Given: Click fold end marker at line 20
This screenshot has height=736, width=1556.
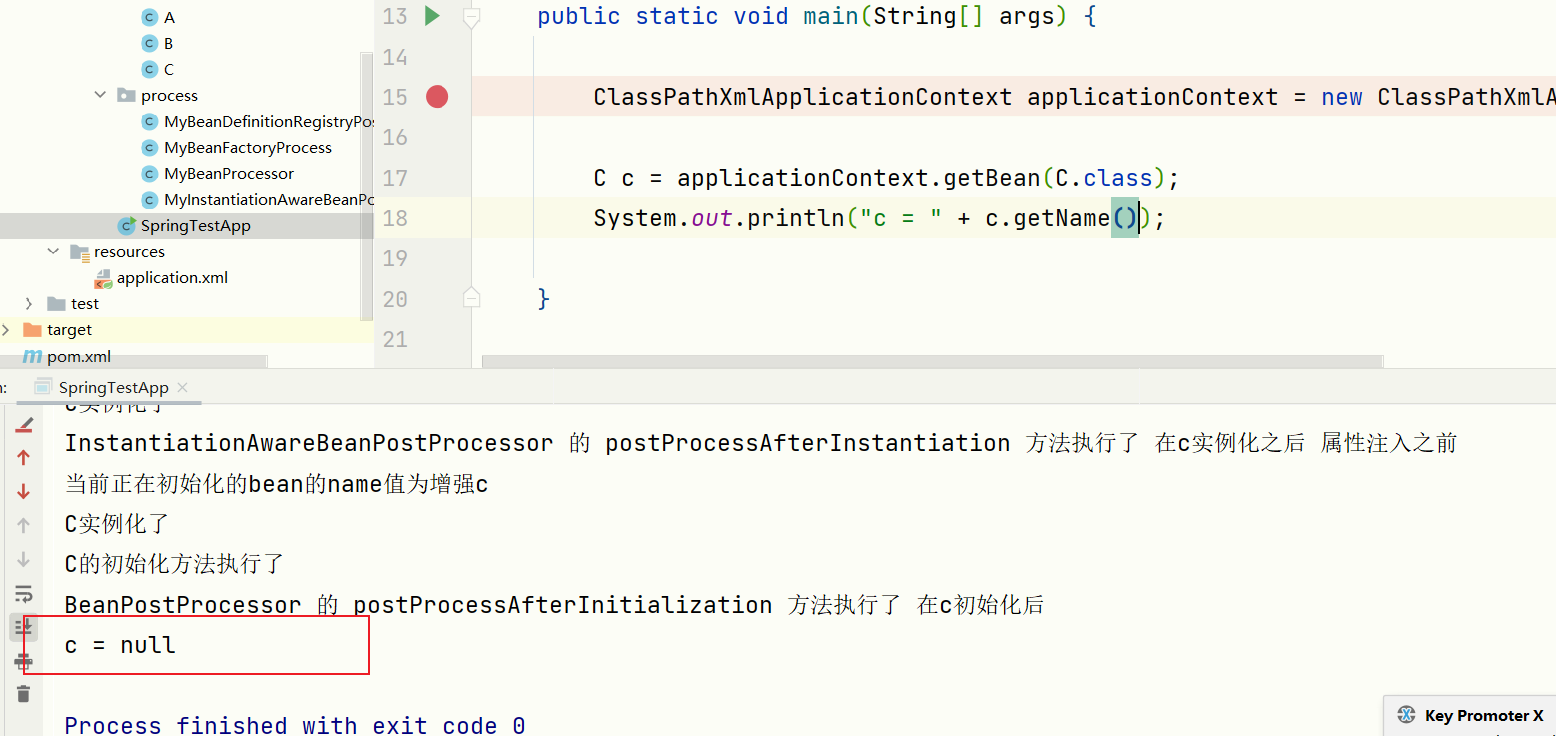Looking at the screenshot, I should 472,298.
